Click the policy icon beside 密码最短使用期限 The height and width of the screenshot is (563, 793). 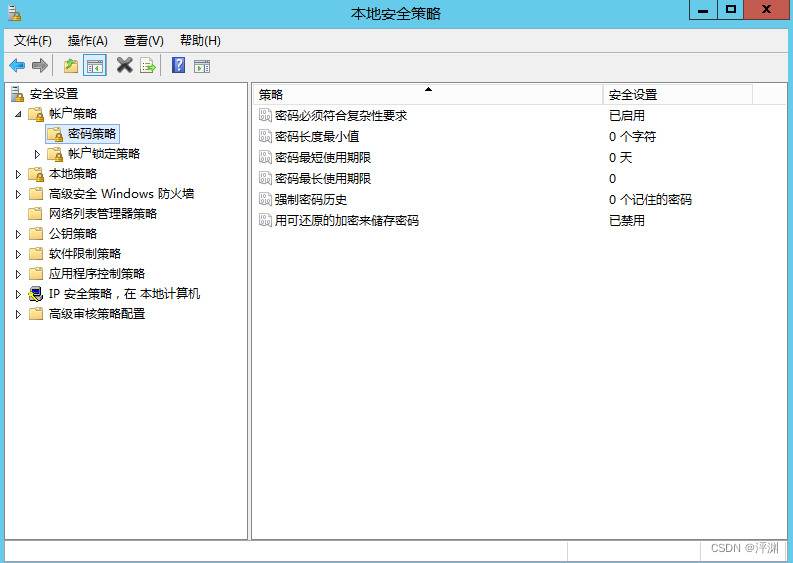[266, 157]
